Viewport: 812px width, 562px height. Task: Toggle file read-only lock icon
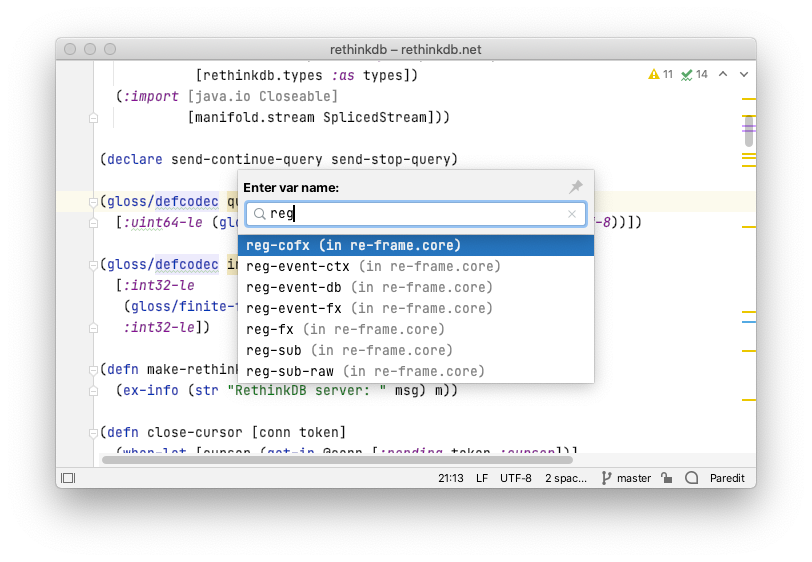[x=666, y=478]
